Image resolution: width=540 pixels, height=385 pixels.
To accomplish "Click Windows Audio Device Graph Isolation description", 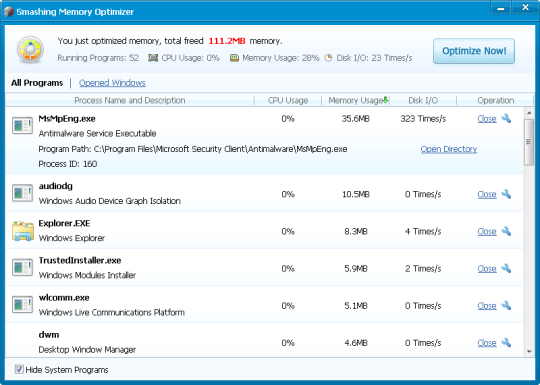I will [x=110, y=201].
